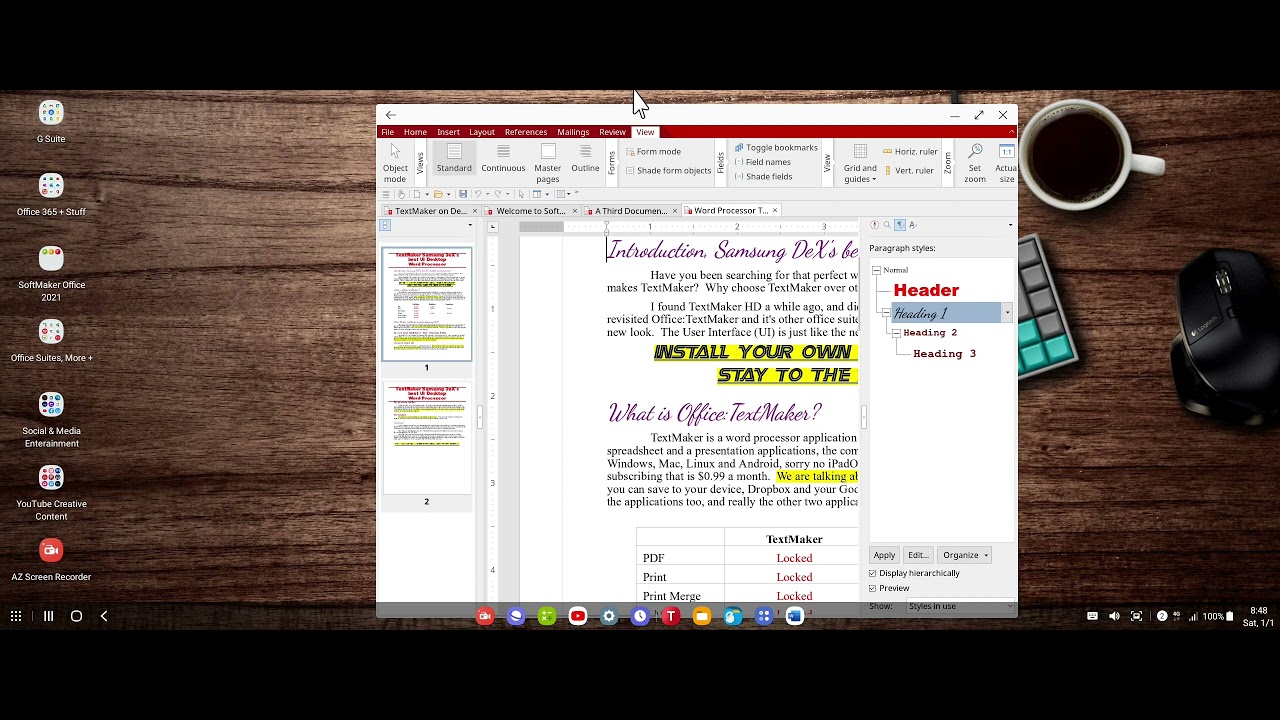
Task: Click the new document icon in the quick toolbar
Action: [x=417, y=194]
